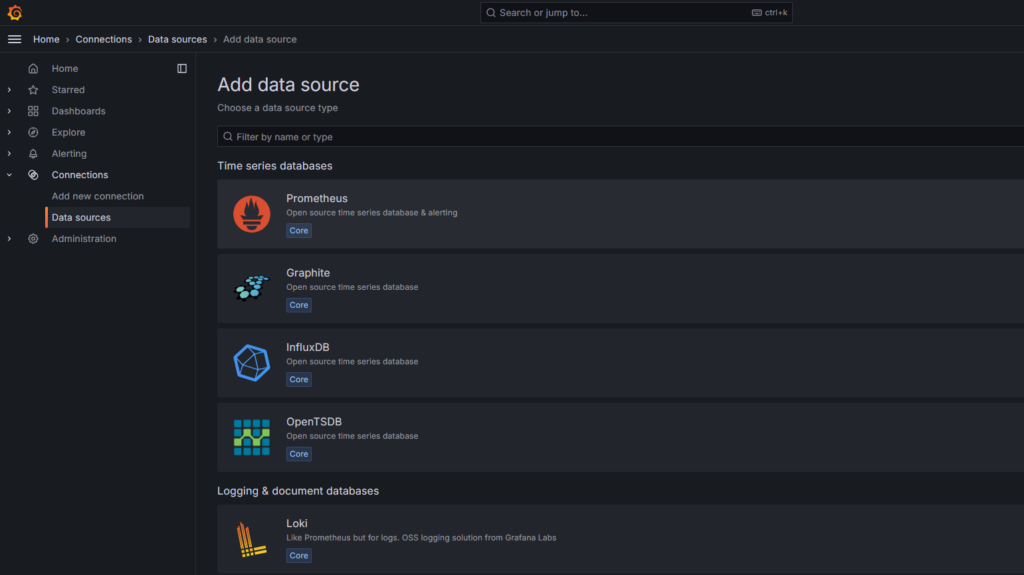
Task: Expand the Administration section chevron
Action: (9, 238)
